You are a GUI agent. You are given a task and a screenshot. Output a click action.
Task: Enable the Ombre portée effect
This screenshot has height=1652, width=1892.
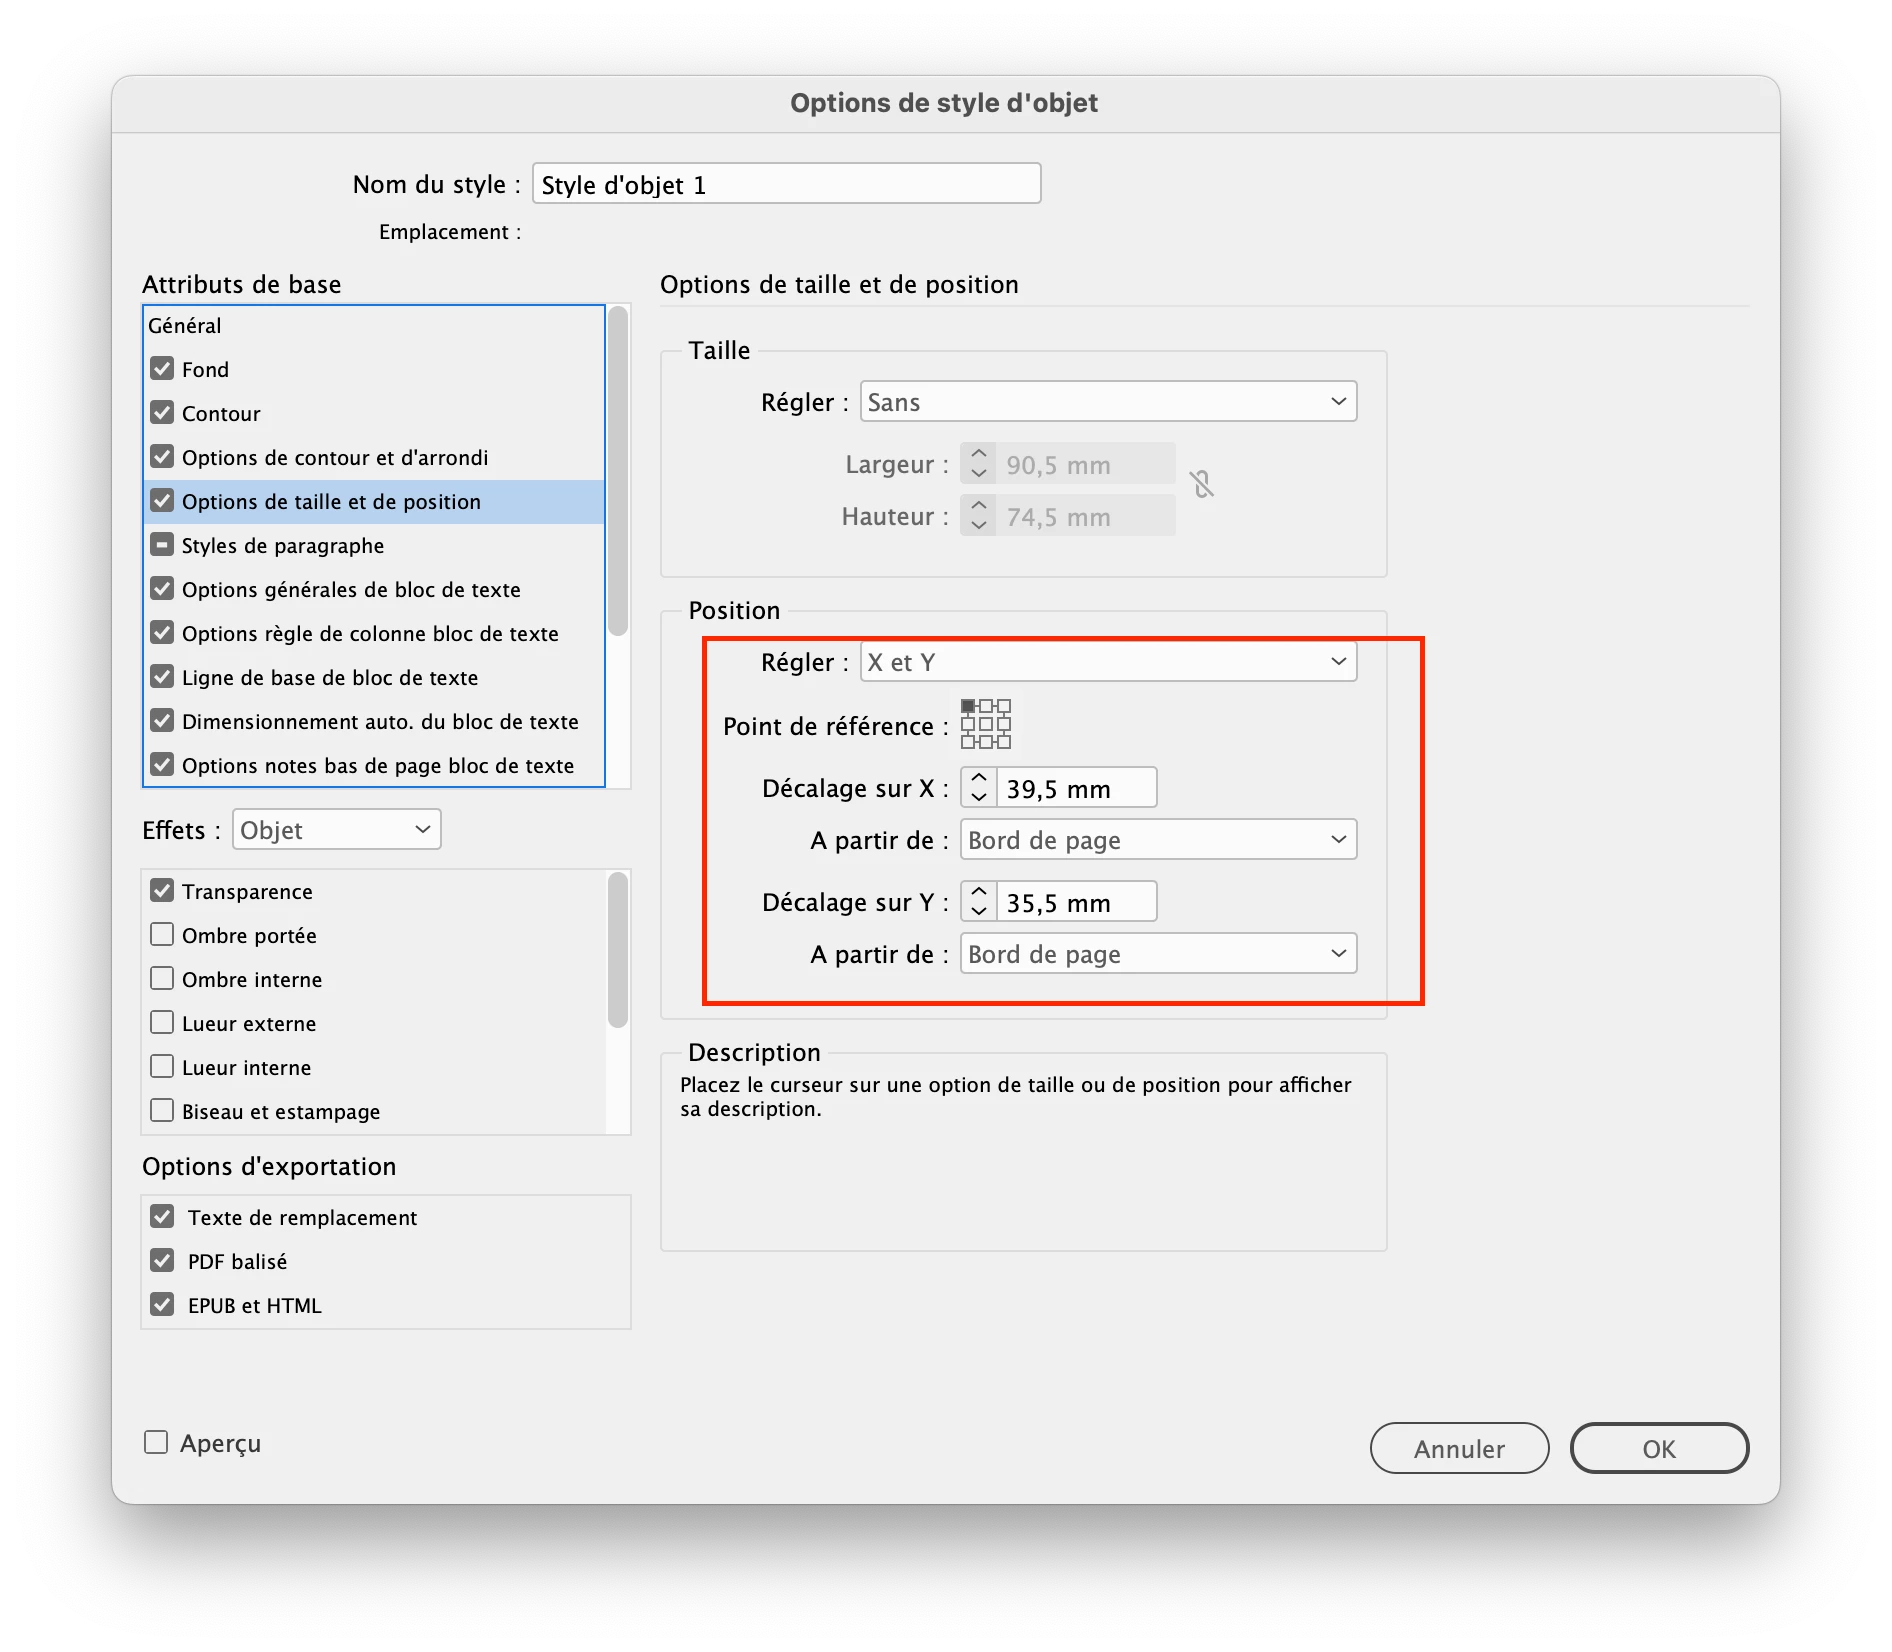(162, 935)
